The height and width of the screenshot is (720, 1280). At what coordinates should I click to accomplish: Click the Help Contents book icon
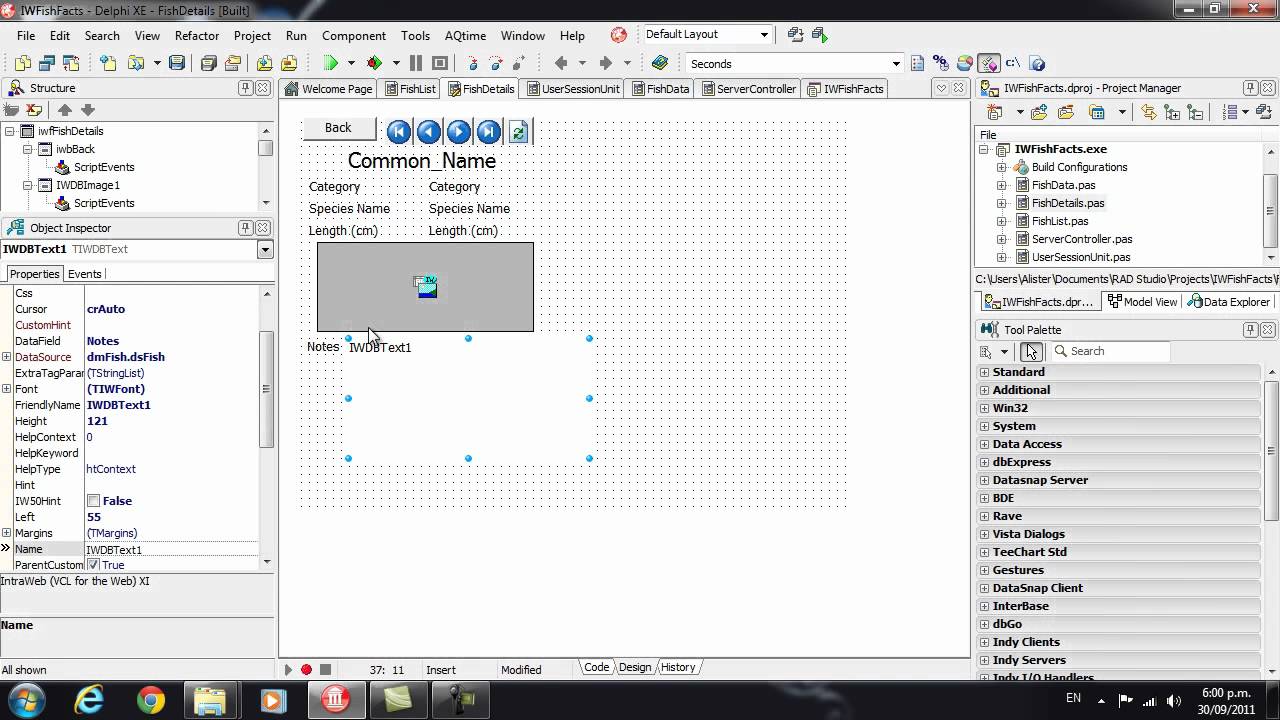point(659,63)
